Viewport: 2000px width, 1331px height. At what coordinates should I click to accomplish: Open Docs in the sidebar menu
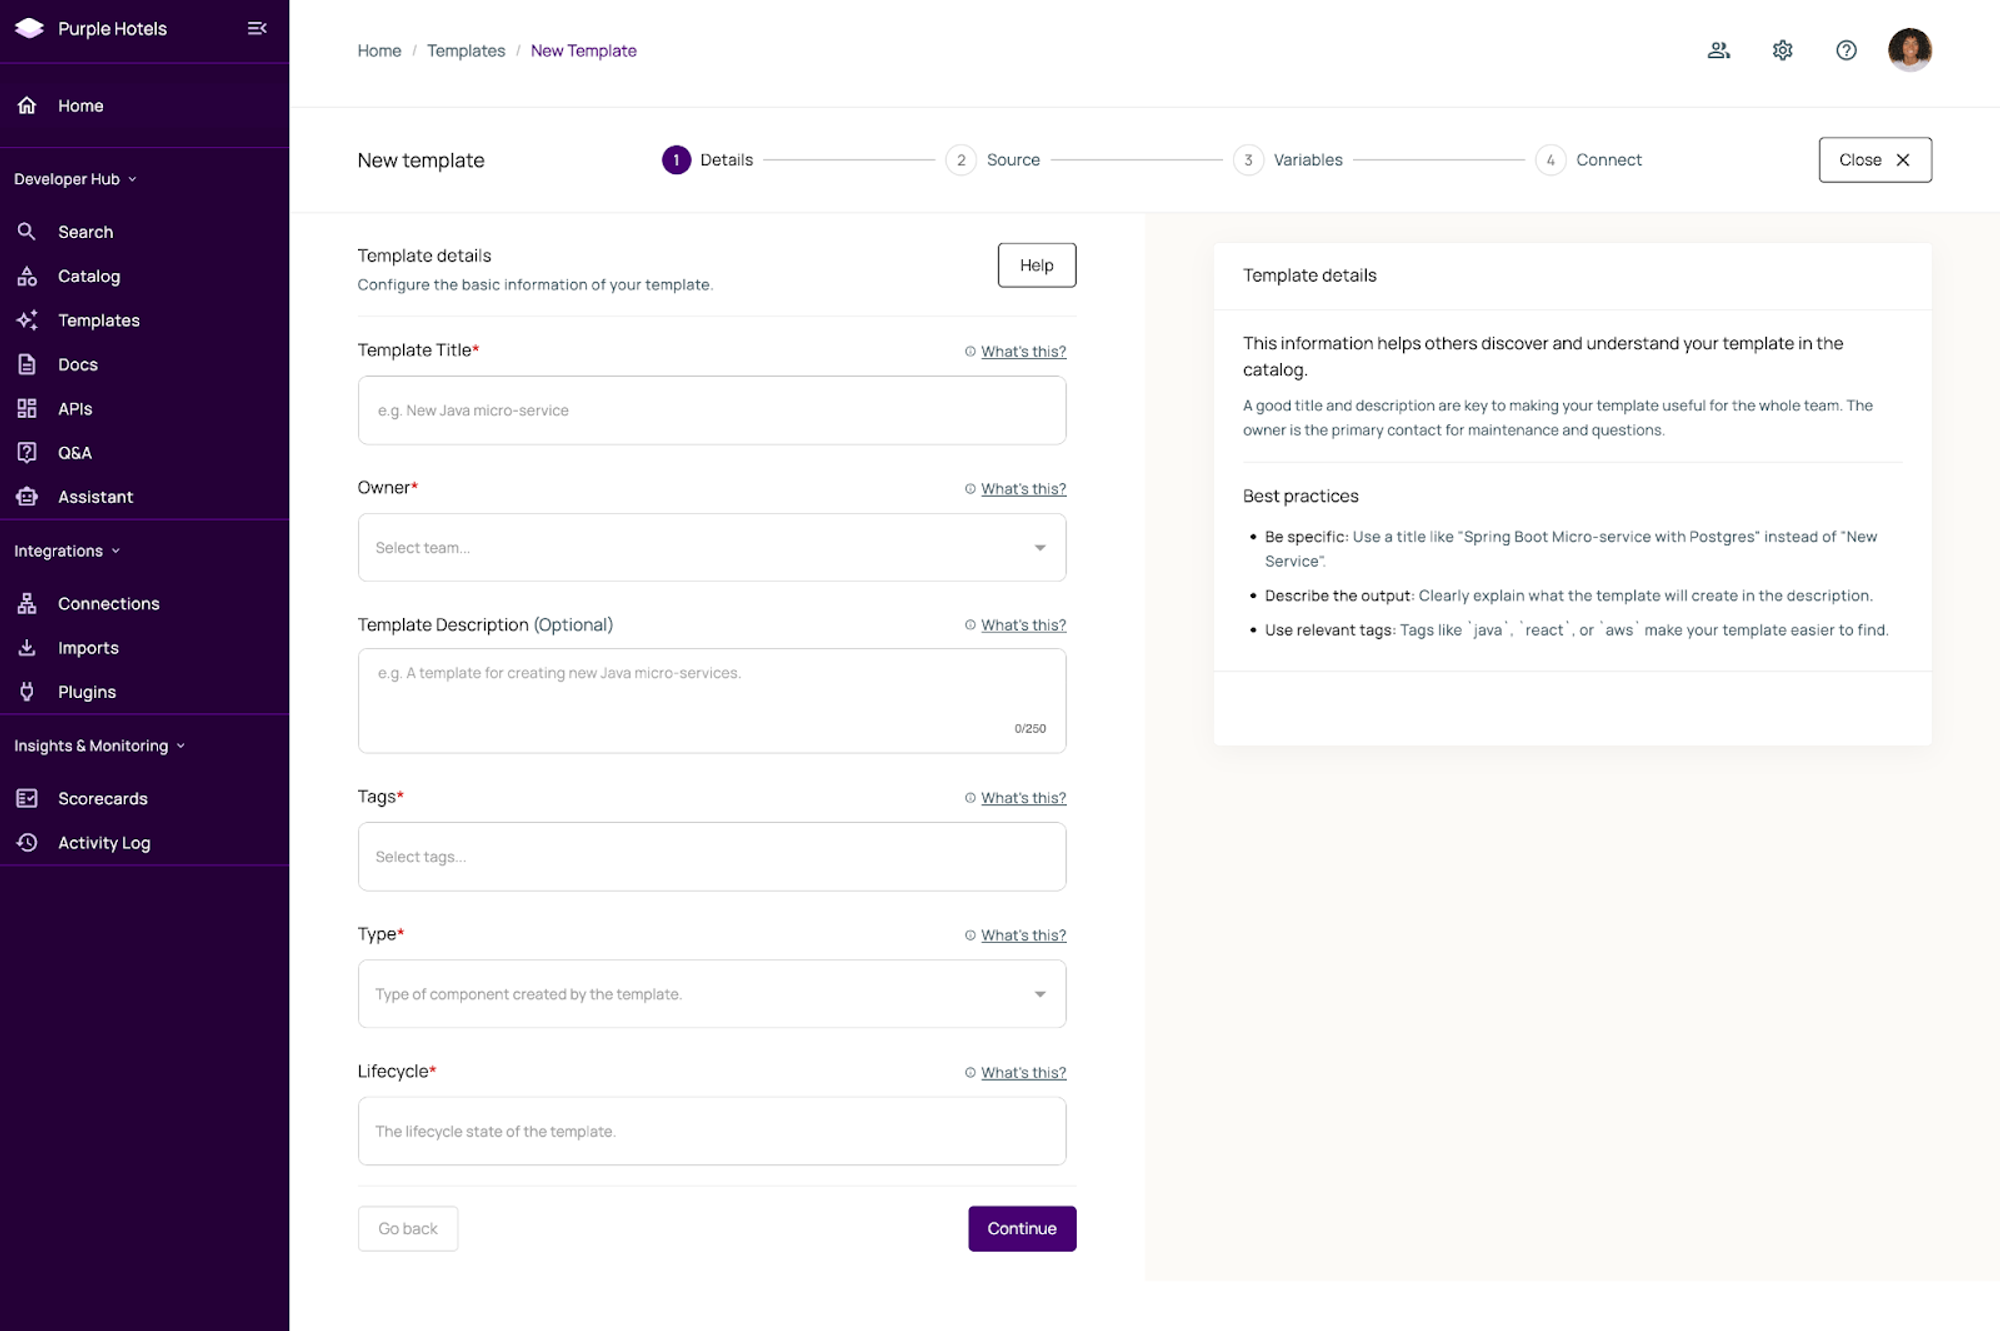tap(144, 364)
